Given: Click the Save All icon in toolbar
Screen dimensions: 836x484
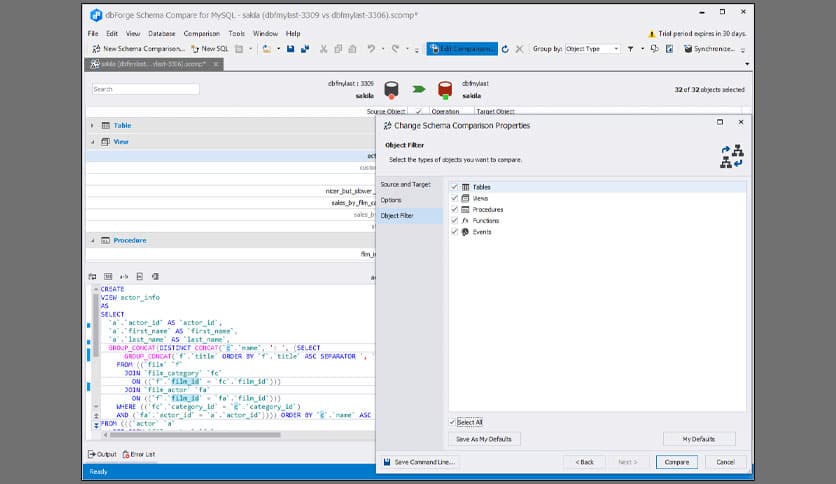Looking at the screenshot, I should [x=305, y=49].
